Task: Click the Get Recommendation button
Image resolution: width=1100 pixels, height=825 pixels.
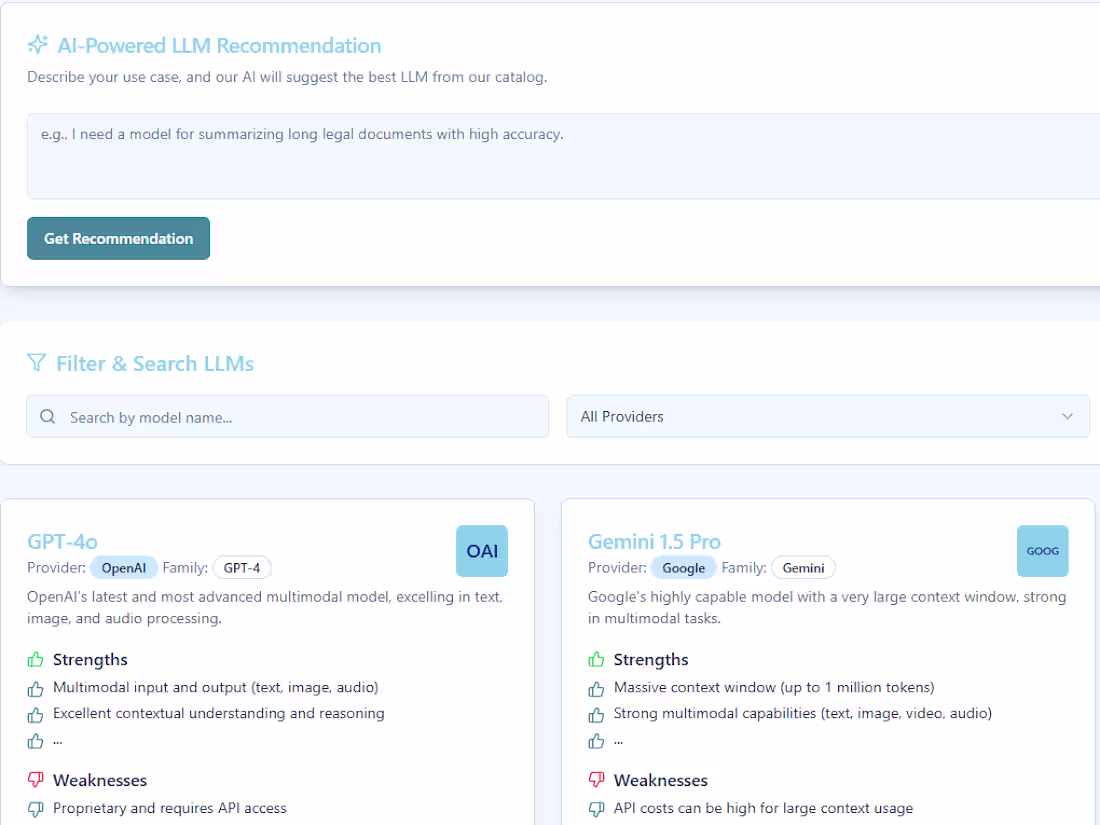Action: [118, 238]
